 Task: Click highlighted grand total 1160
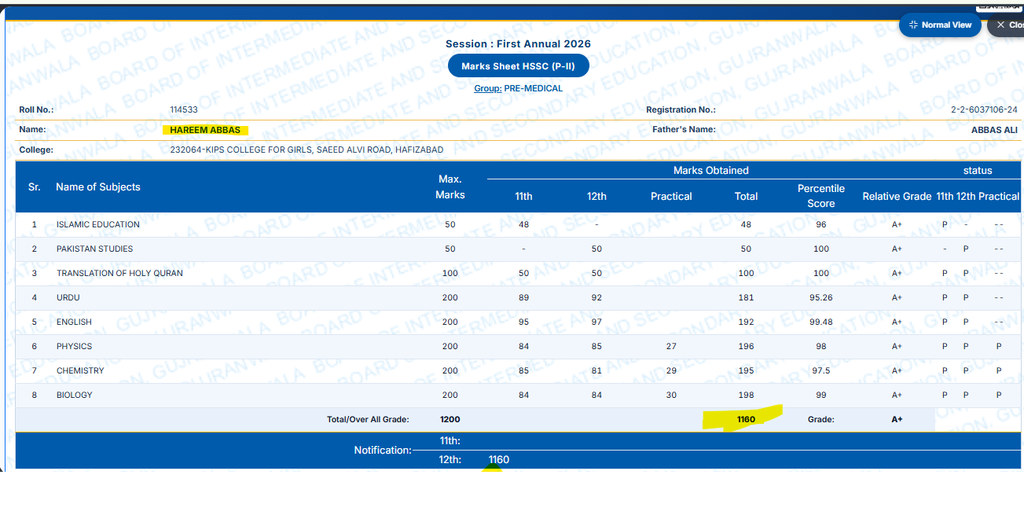746,419
